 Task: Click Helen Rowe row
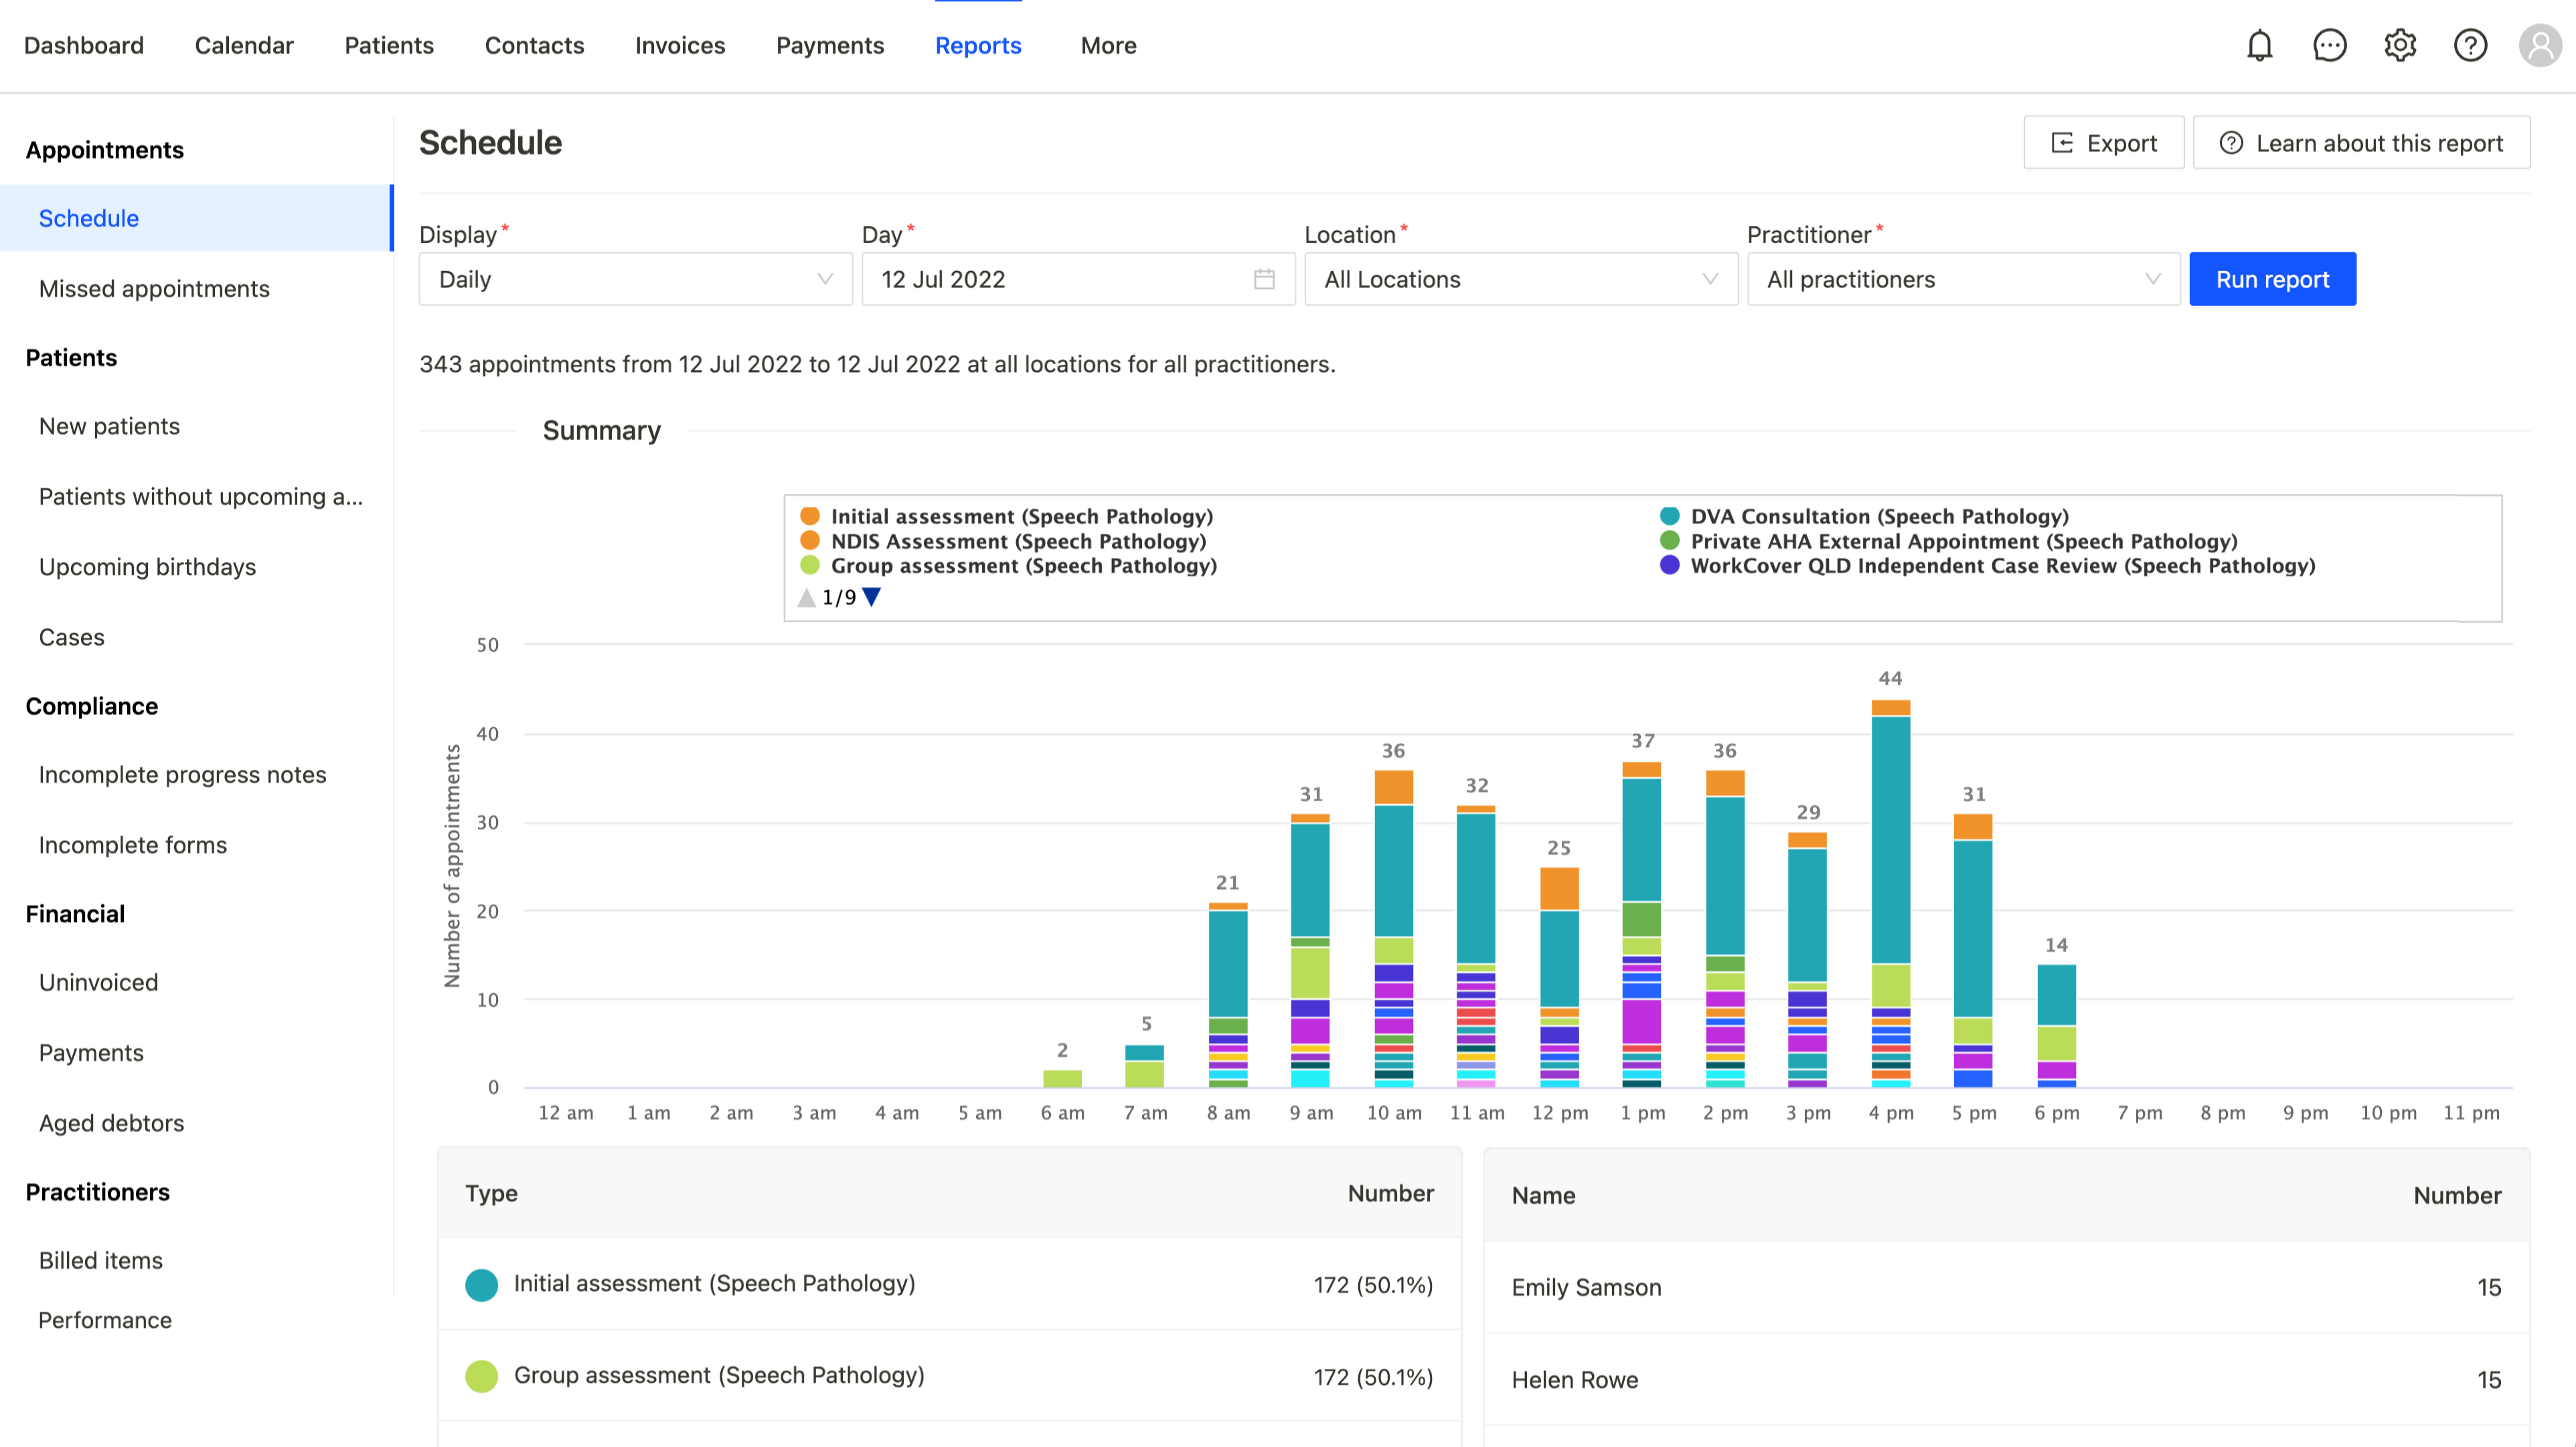[x=2006, y=1380]
